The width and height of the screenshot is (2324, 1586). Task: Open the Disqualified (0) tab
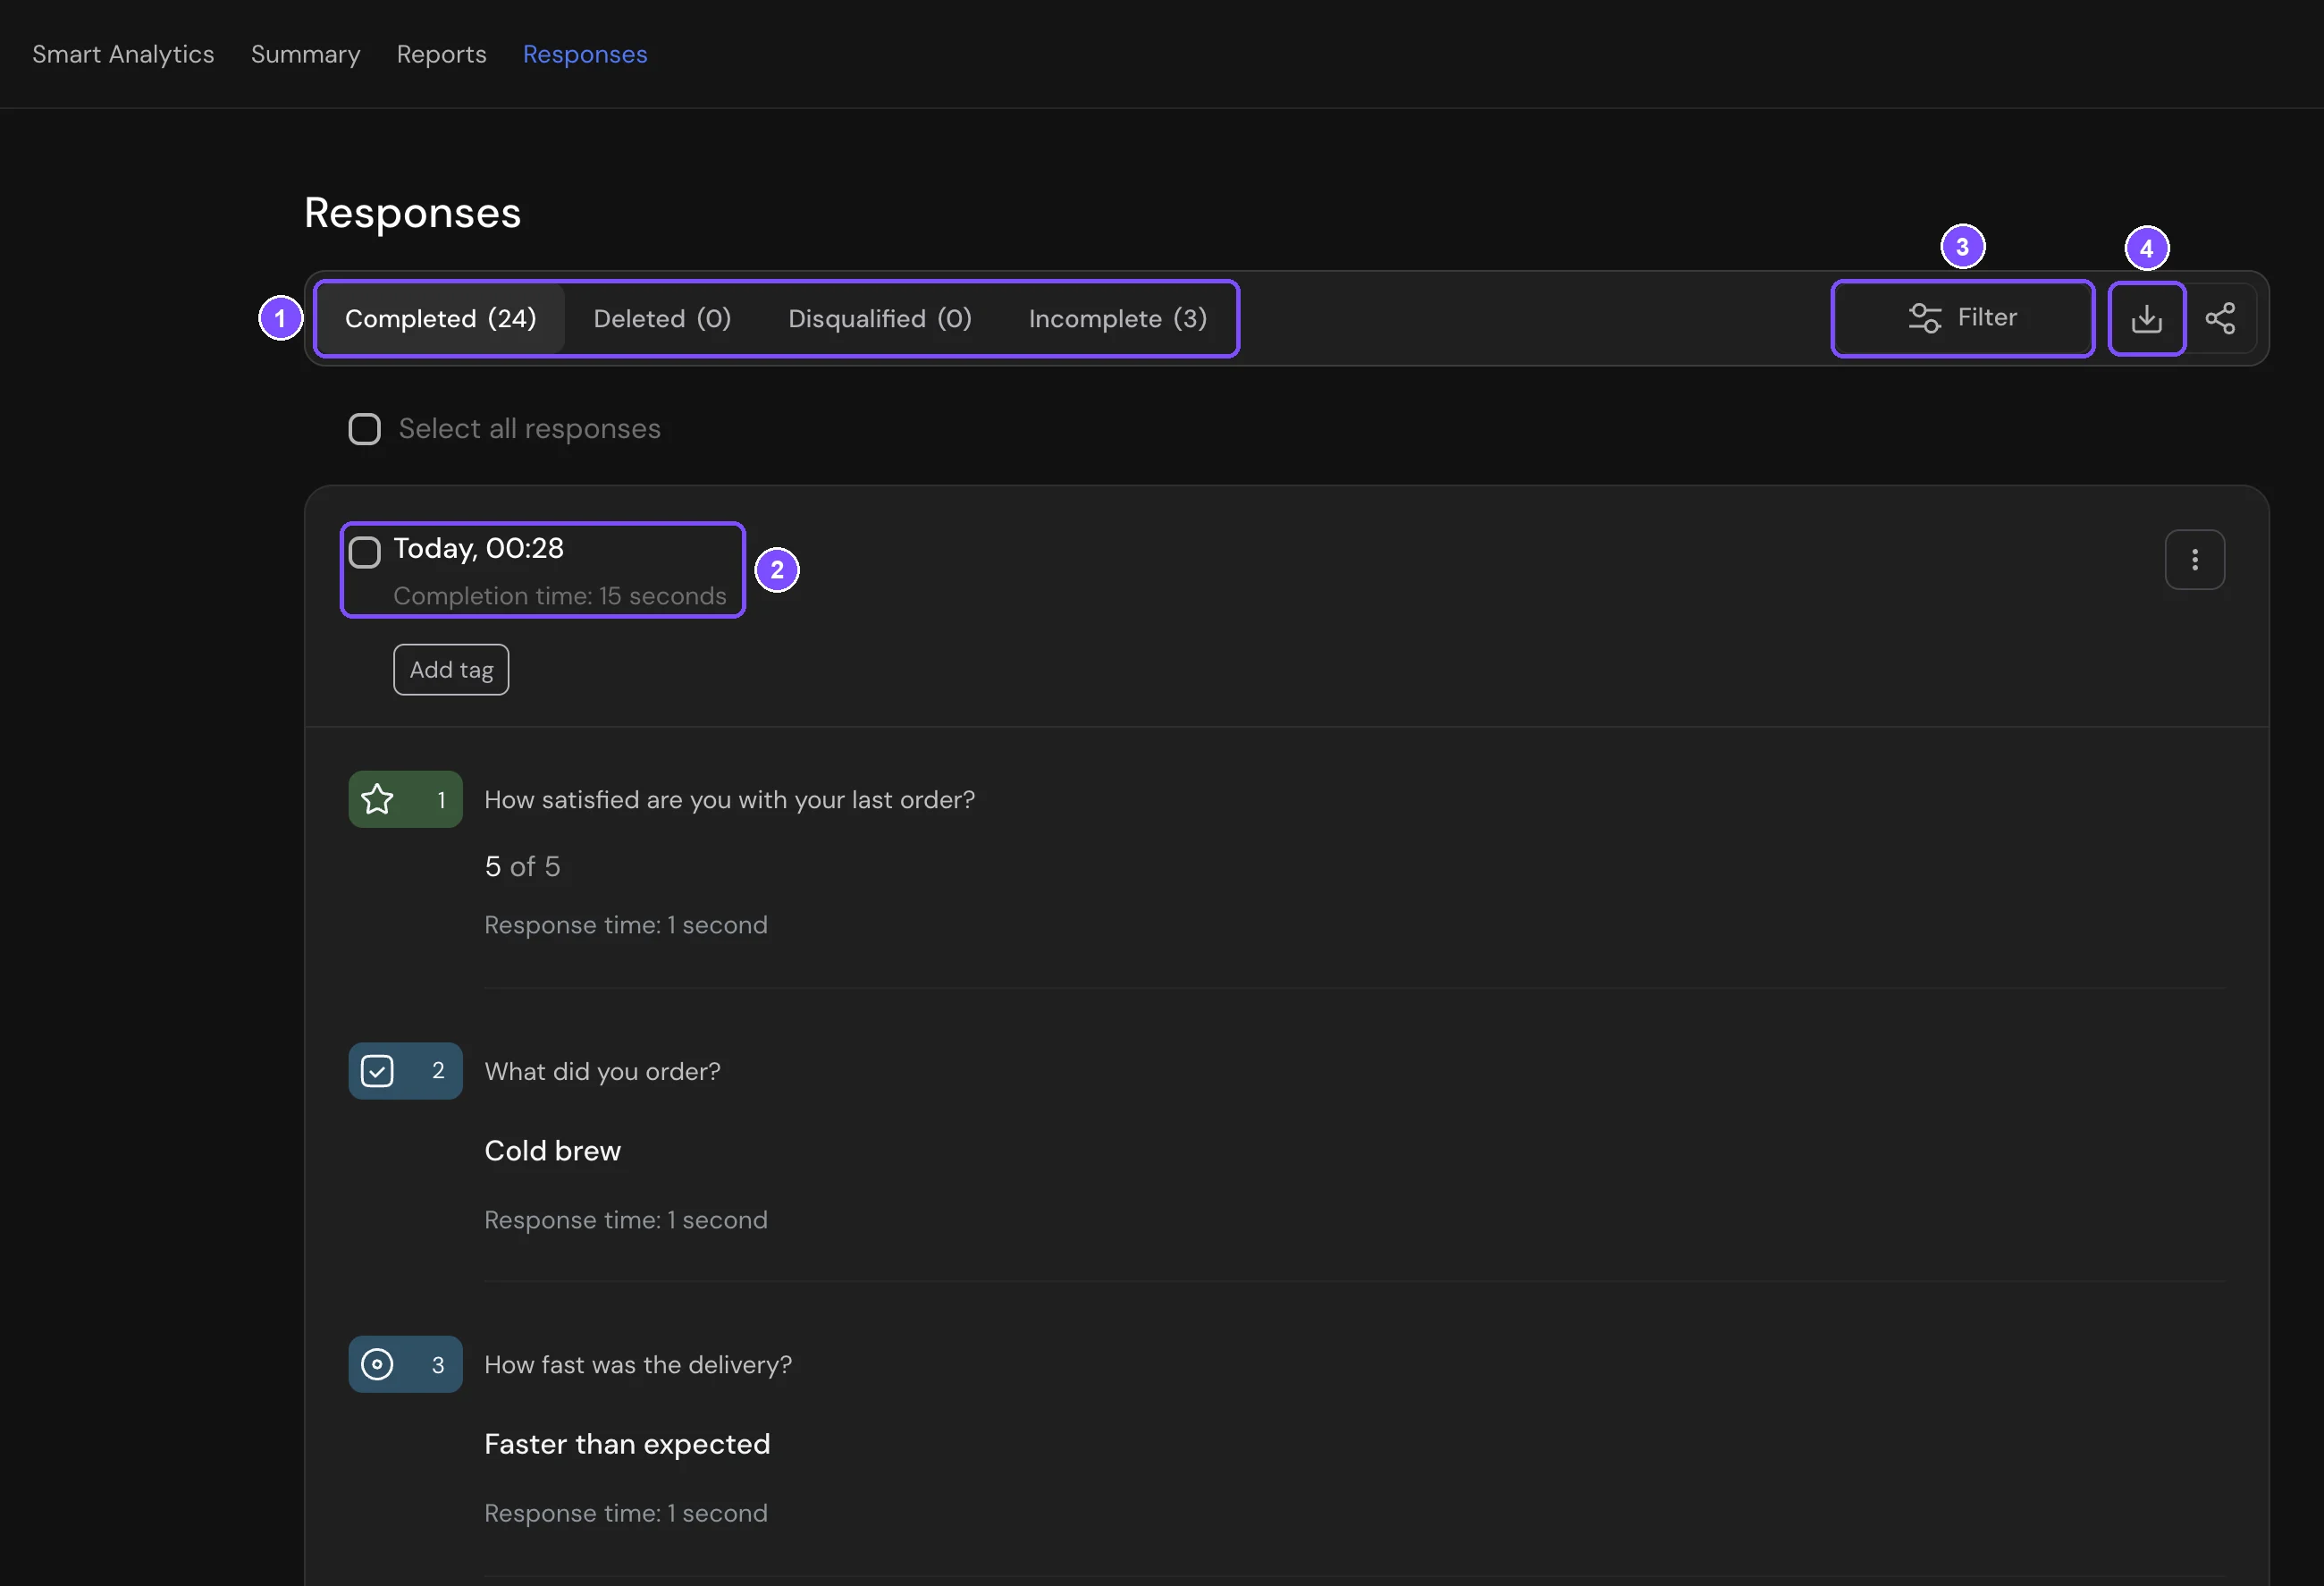point(880,318)
